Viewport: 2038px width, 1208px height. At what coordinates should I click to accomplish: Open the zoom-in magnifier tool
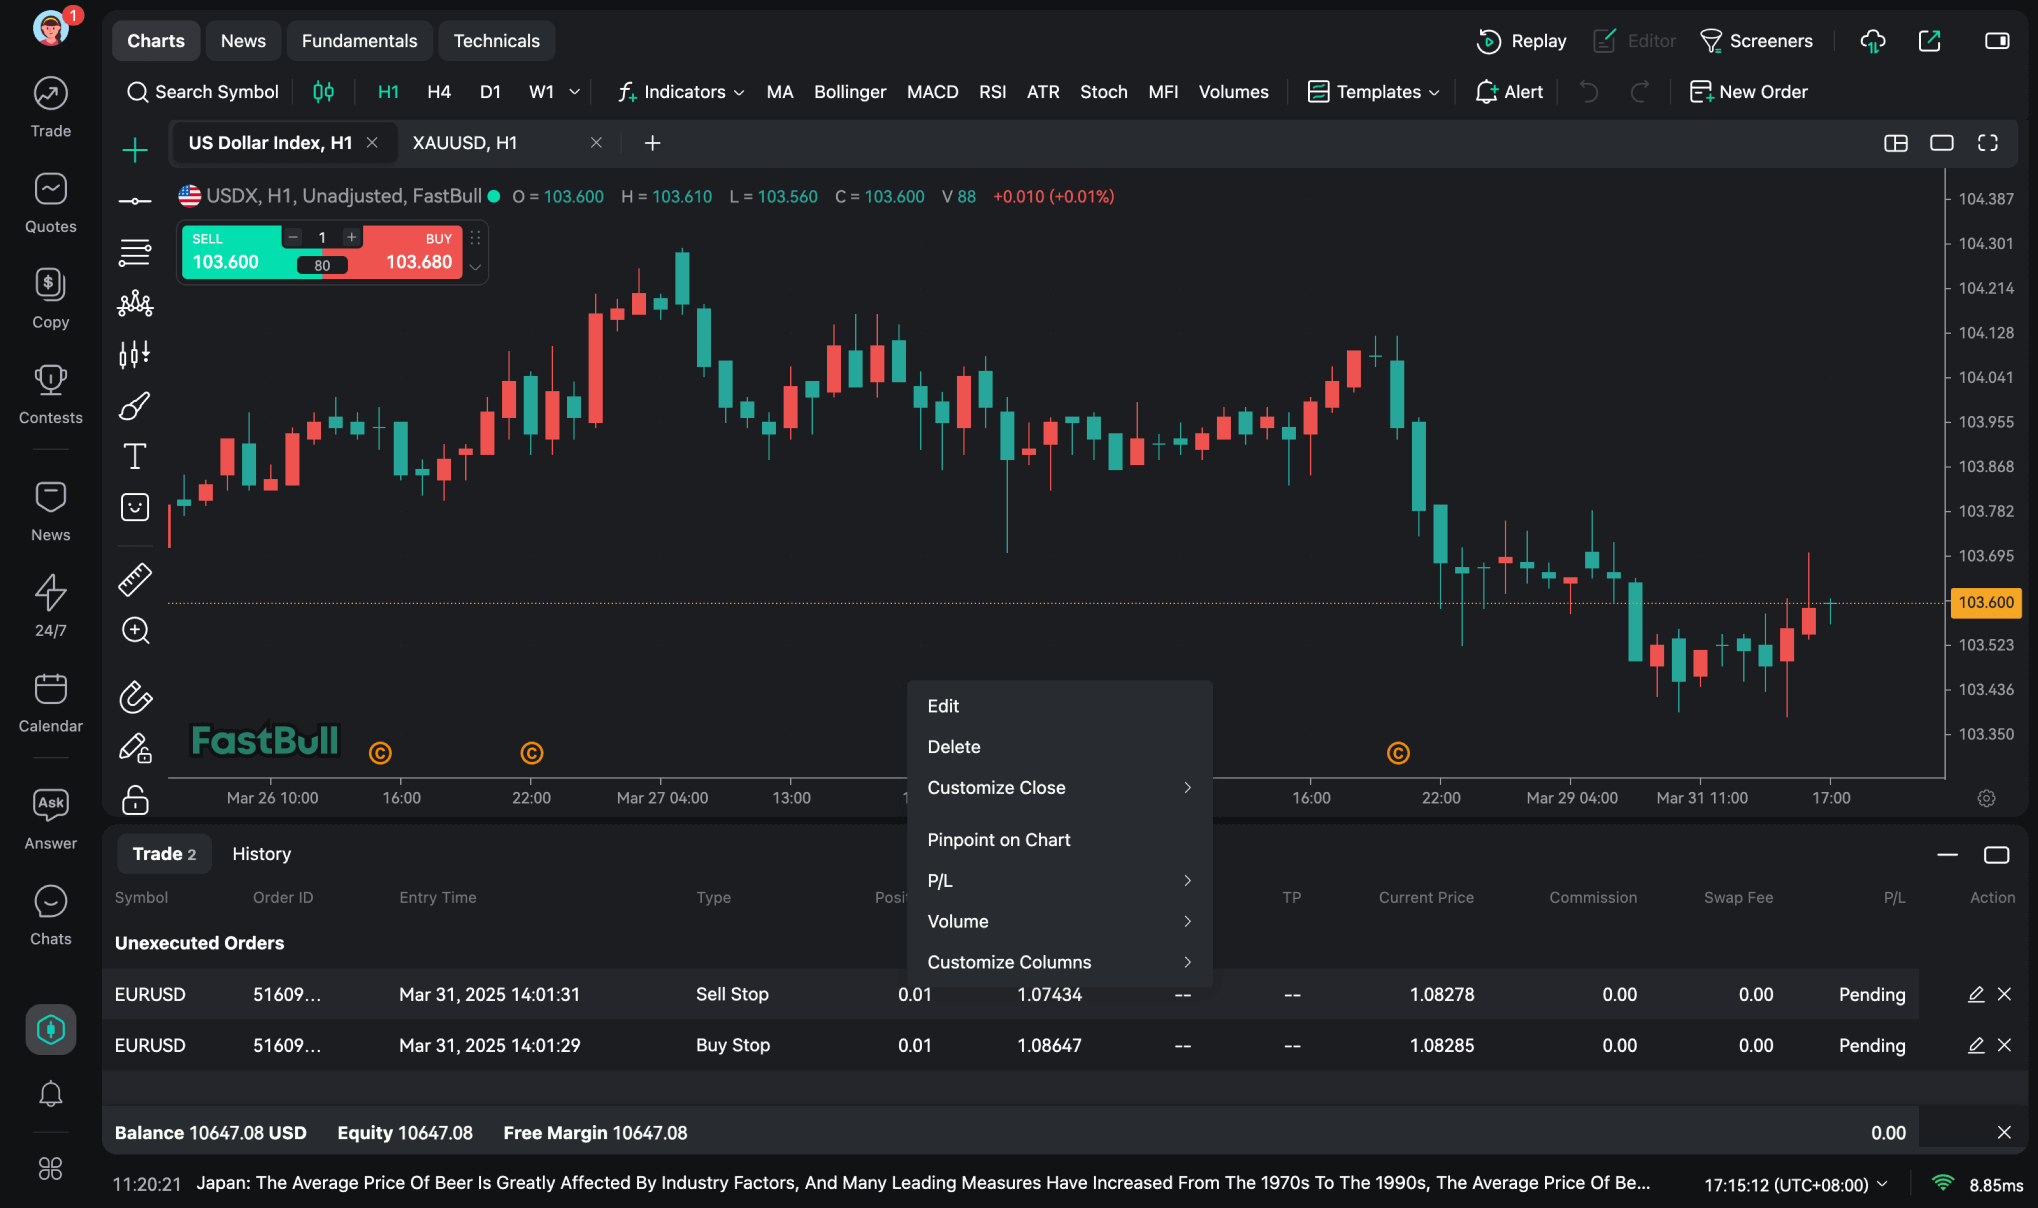[135, 631]
